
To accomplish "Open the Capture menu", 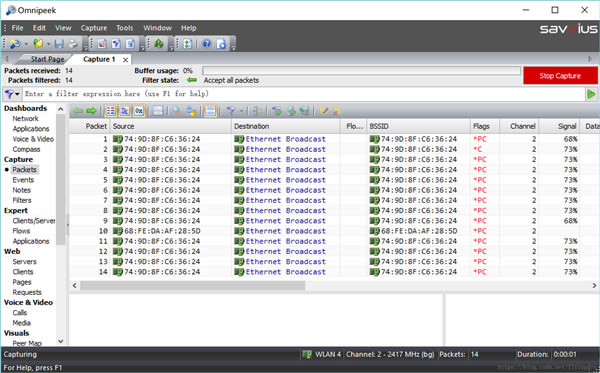I will coord(94,28).
